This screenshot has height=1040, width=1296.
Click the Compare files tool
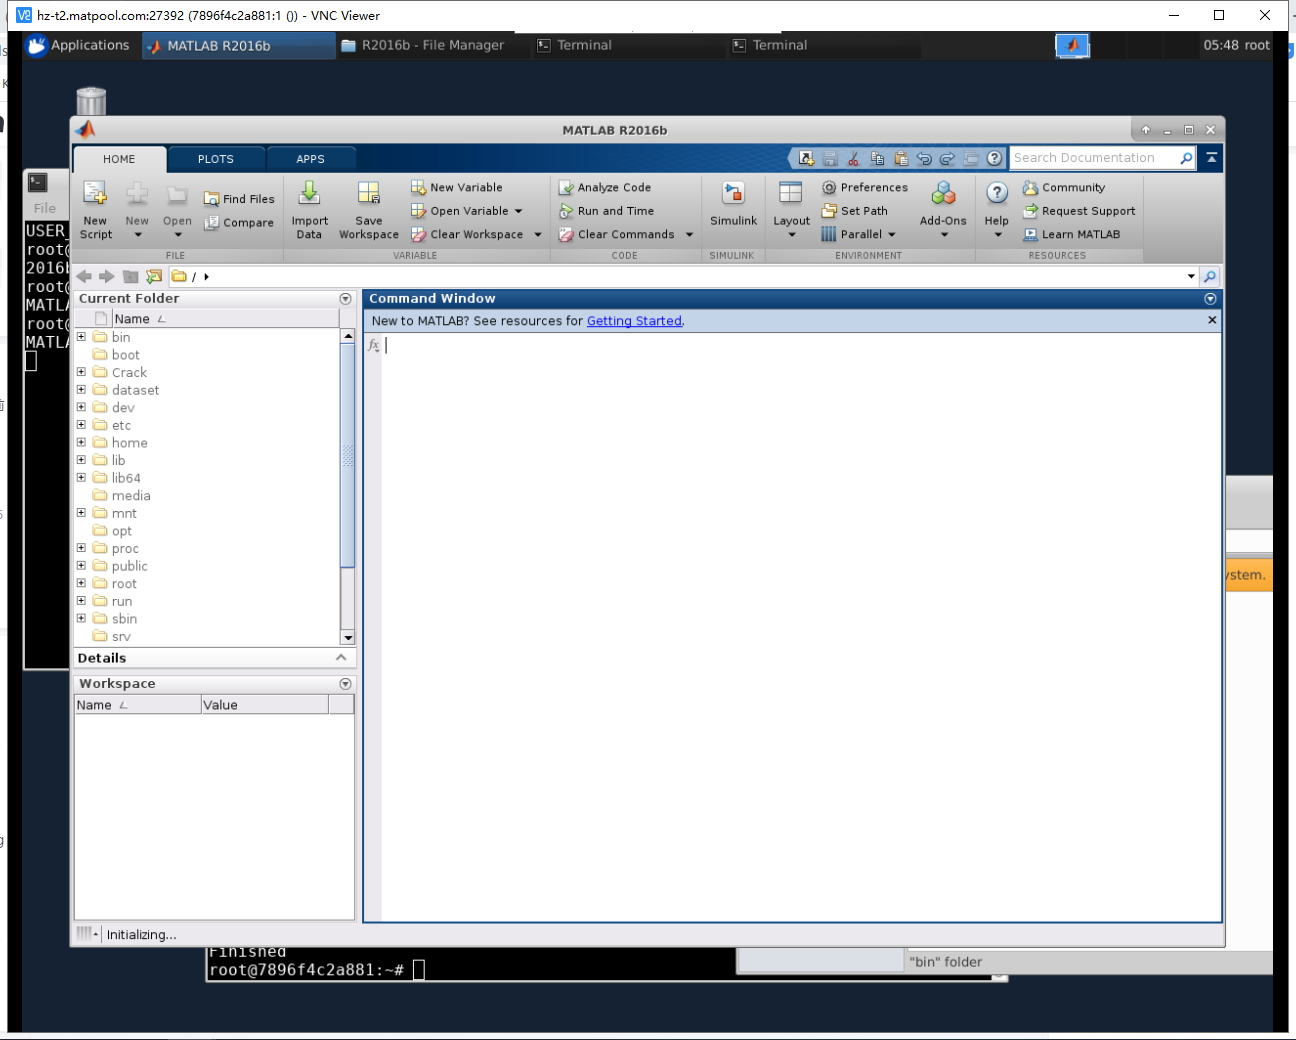239,223
